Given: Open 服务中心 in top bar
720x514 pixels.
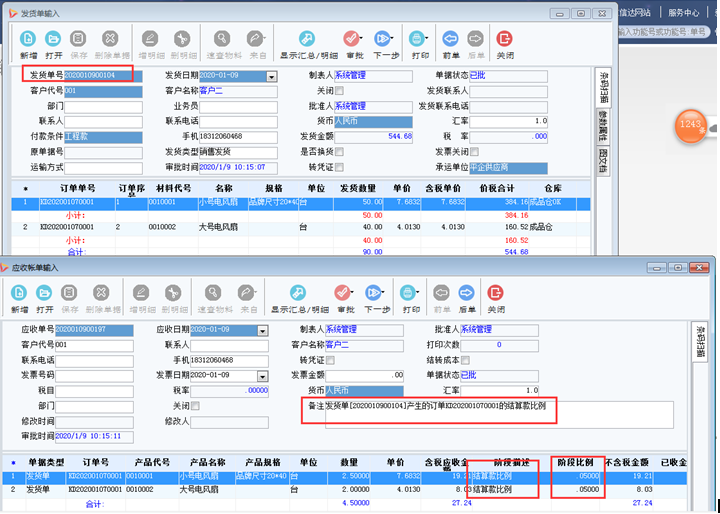Looking at the screenshot, I should [683, 13].
